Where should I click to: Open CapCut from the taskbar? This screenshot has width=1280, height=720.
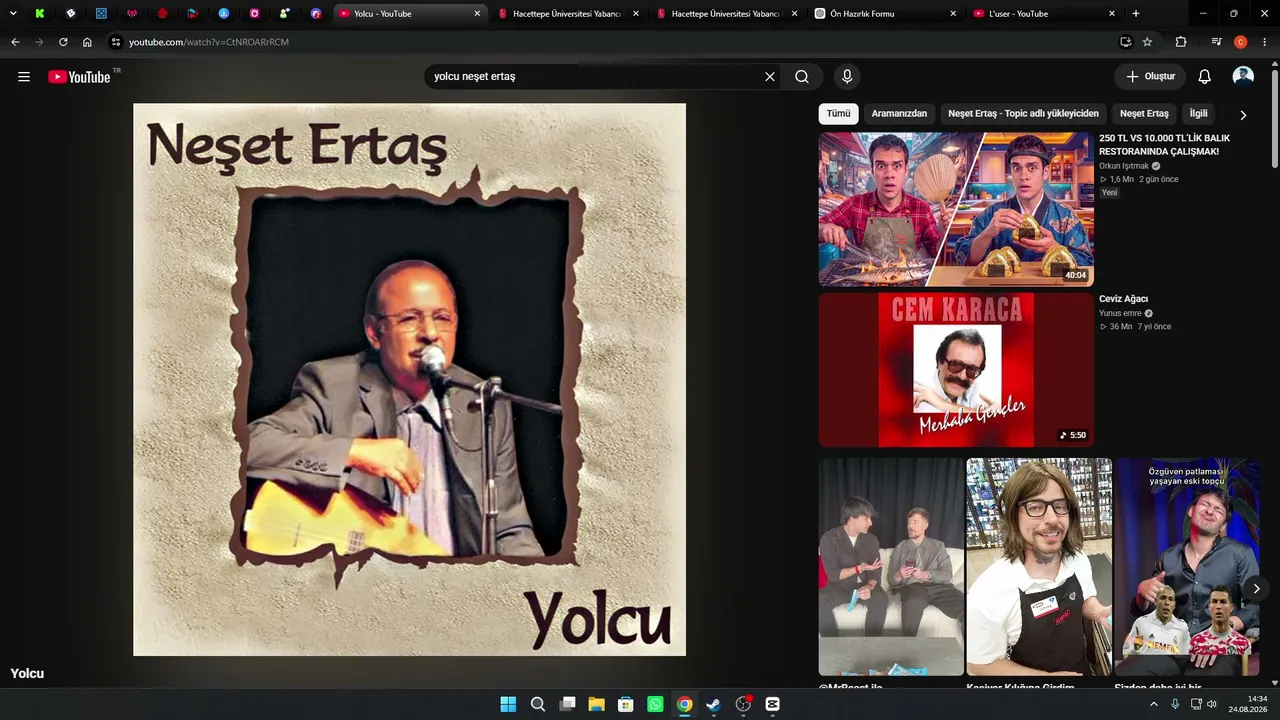tap(772, 704)
